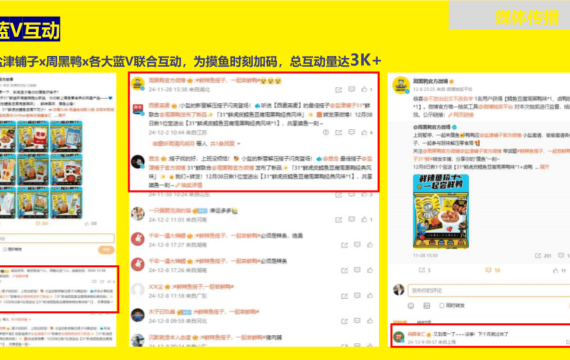Screen dimensions: 570x360
Task: Open the 抽奖详情 link
Action: (189, 185)
